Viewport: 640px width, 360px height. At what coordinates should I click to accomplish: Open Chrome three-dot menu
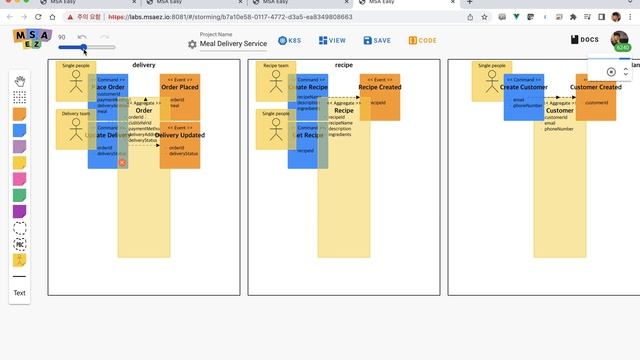coord(630,17)
